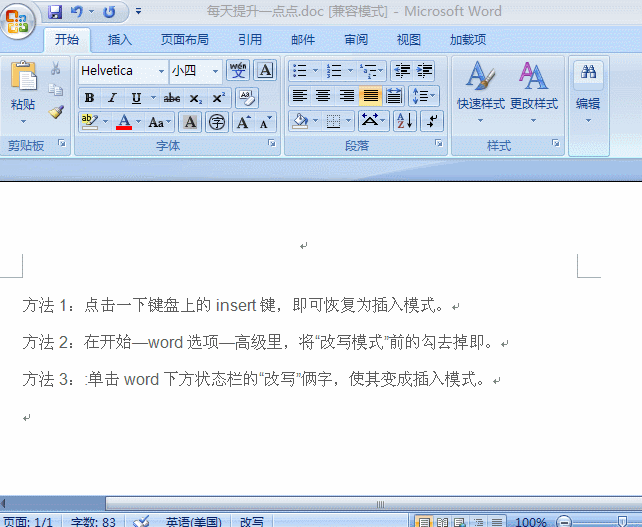The height and width of the screenshot is (527, 642).
Task: Apply distributed alignment
Action: tap(394, 96)
